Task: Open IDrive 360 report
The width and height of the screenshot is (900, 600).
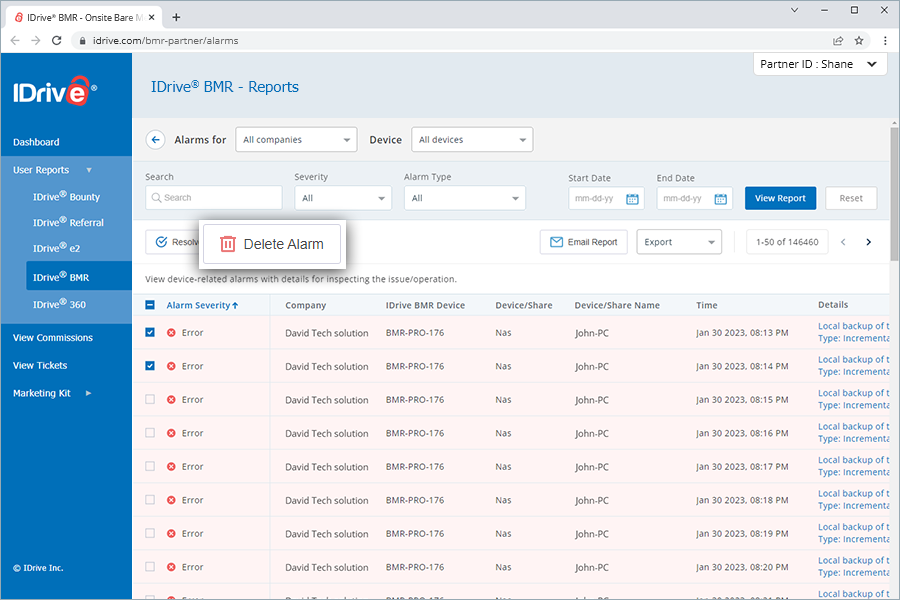Action: (59, 304)
